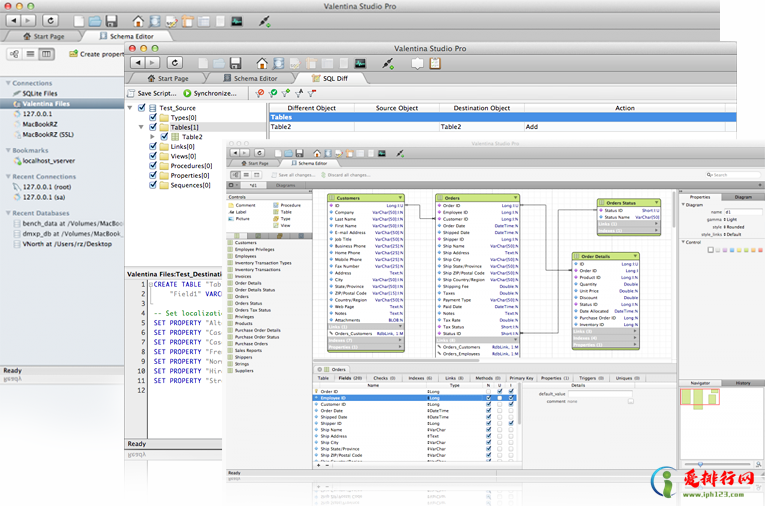Click the Synchronize green arrow icon

pos(187,93)
